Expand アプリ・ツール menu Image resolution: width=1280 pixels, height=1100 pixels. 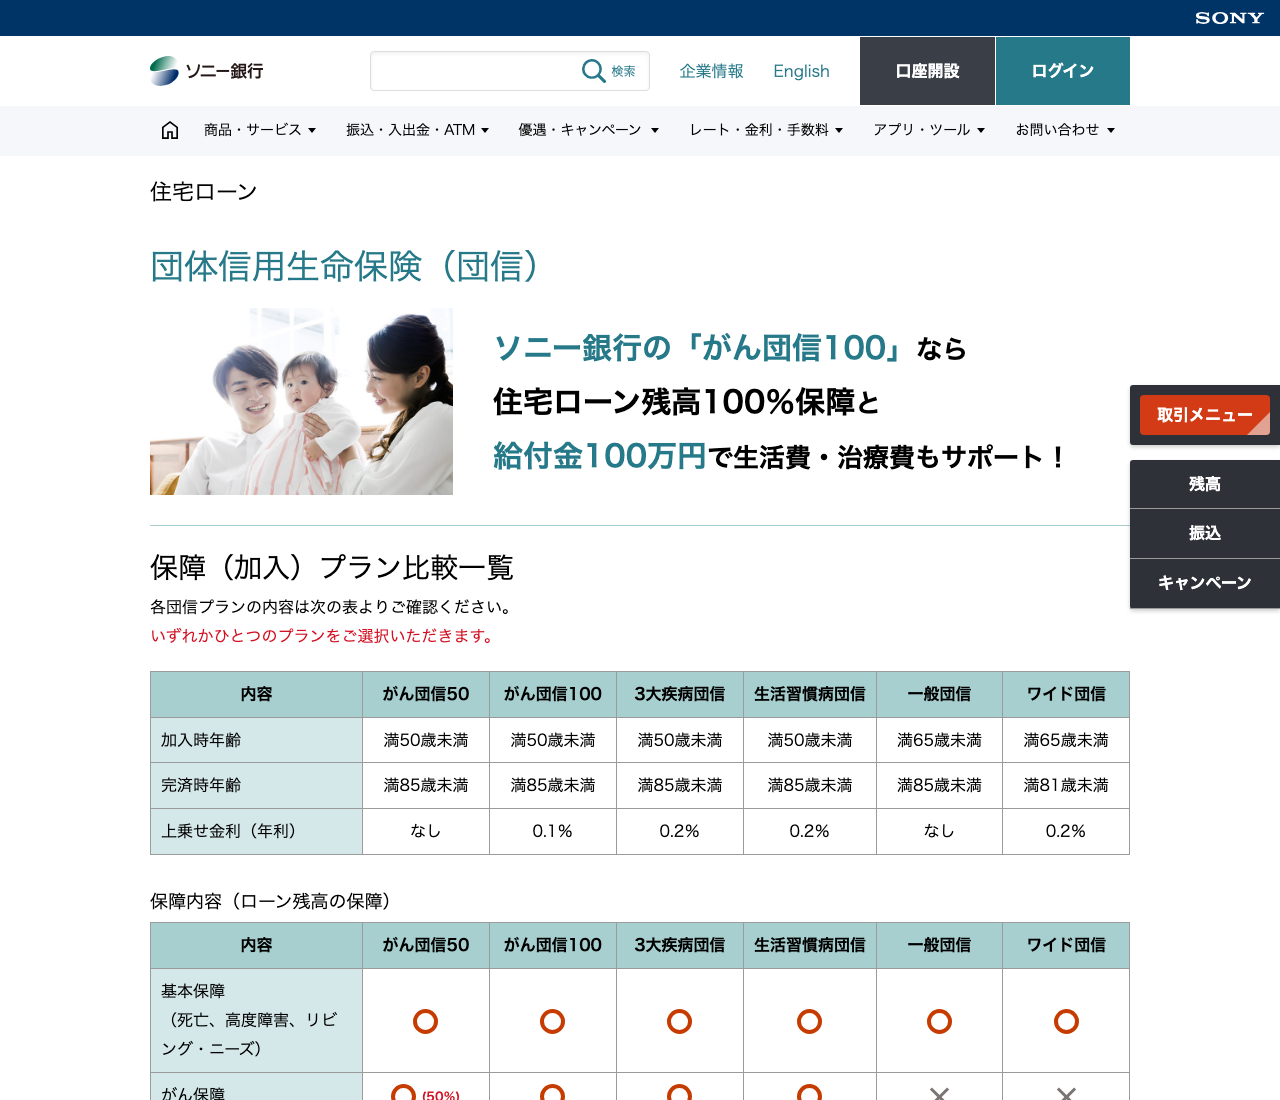pos(929,130)
